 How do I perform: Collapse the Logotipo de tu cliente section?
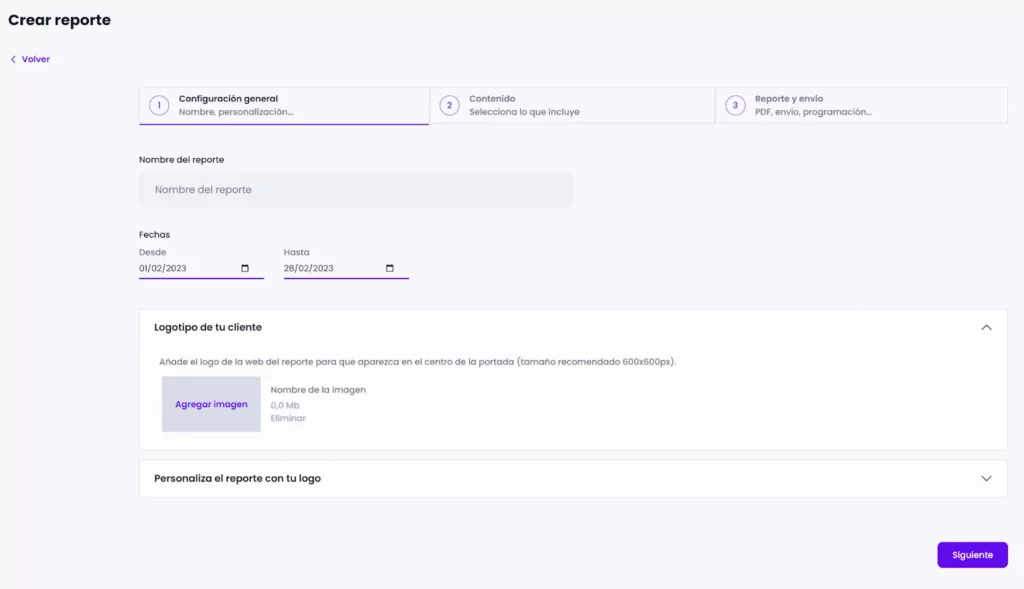click(986, 327)
